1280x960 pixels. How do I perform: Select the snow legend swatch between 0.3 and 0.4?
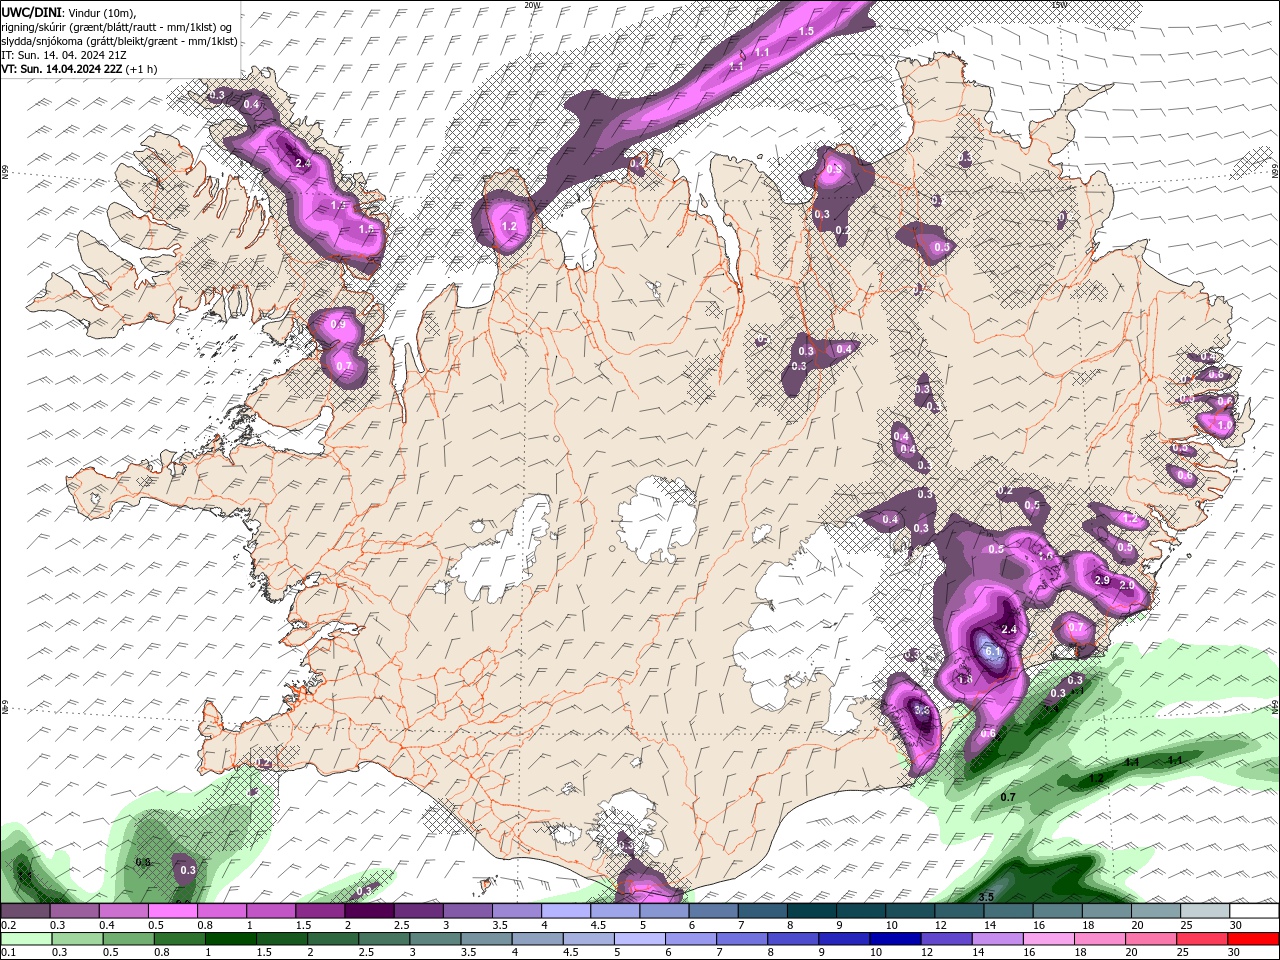click(75, 911)
